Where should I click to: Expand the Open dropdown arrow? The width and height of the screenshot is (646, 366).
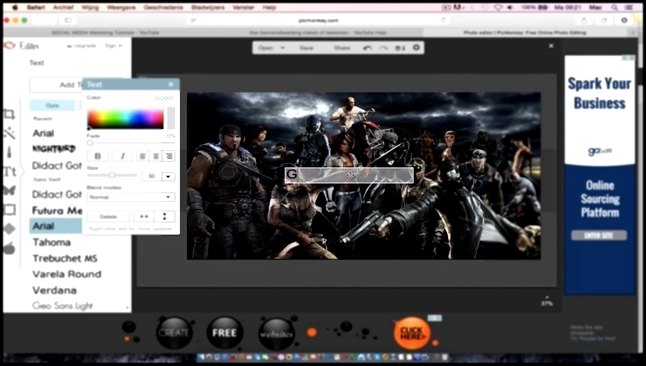click(x=283, y=48)
